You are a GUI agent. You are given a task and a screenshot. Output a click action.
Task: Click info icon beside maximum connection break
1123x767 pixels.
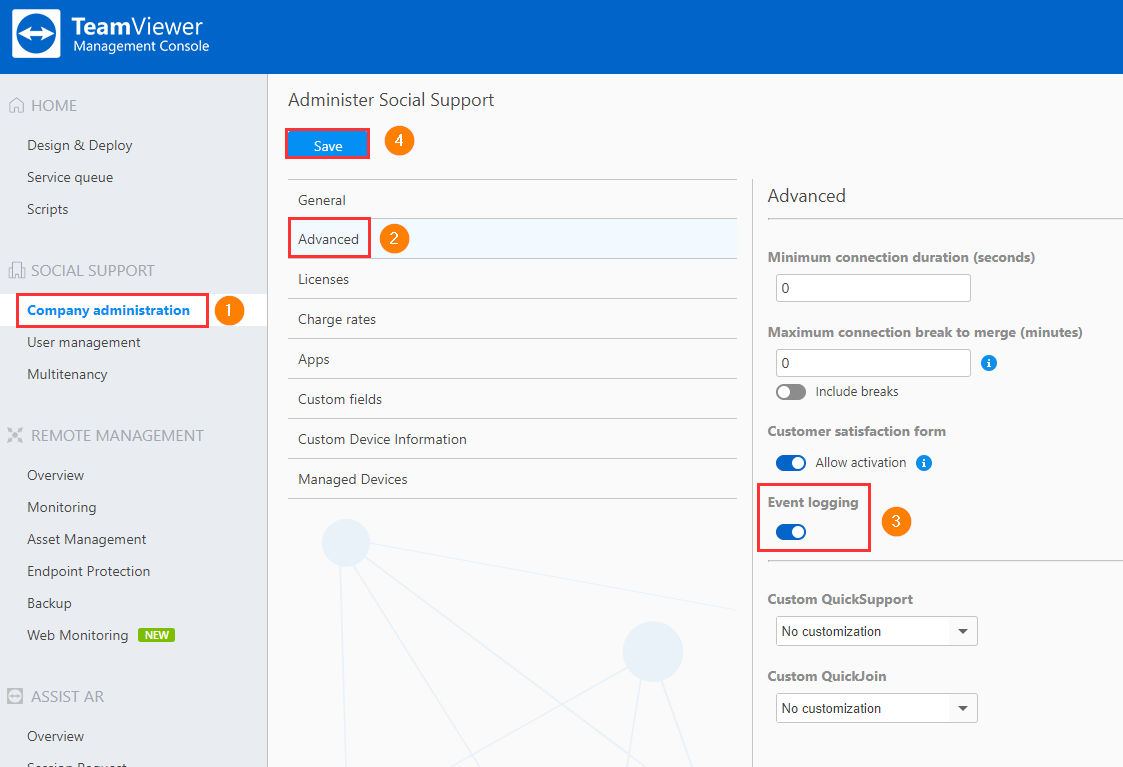click(x=989, y=363)
